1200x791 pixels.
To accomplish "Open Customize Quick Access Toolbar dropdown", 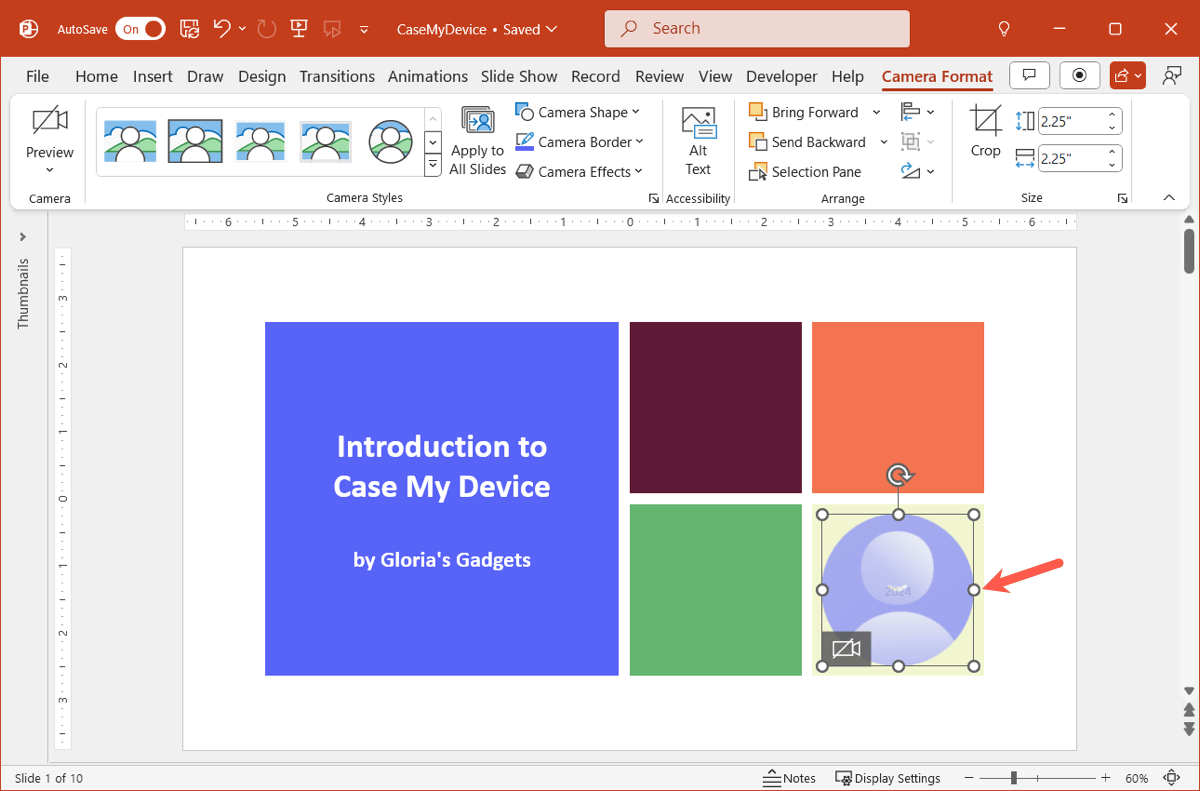I will point(364,29).
